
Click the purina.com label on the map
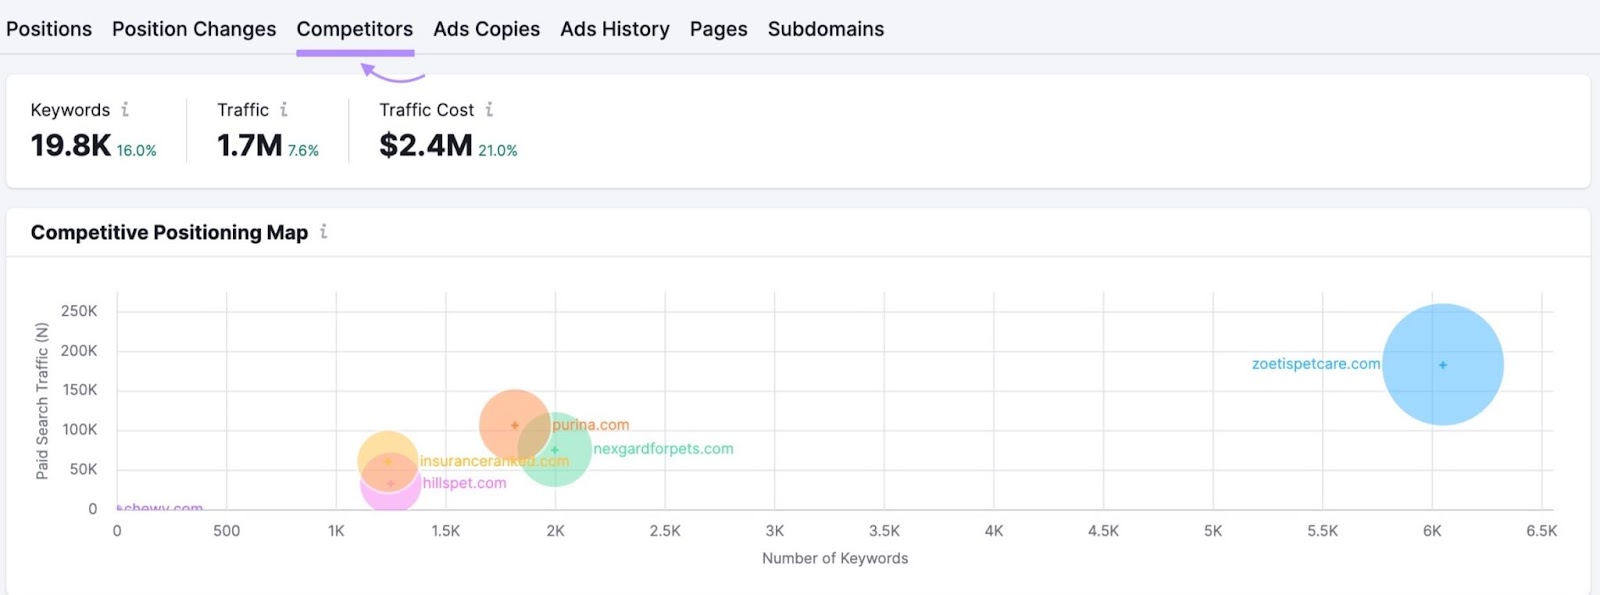591,425
